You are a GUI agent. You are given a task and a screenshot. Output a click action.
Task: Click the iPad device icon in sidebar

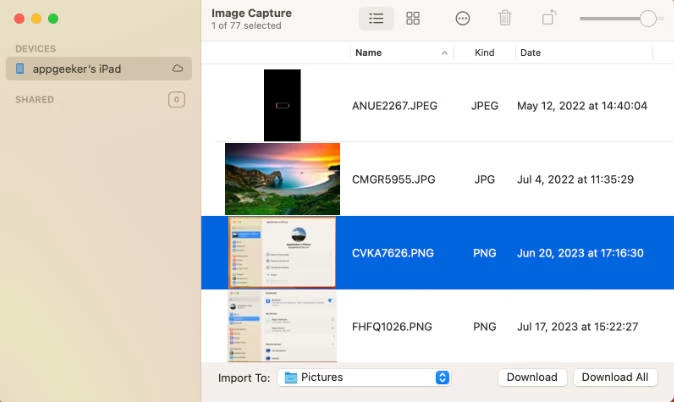coord(21,69)
